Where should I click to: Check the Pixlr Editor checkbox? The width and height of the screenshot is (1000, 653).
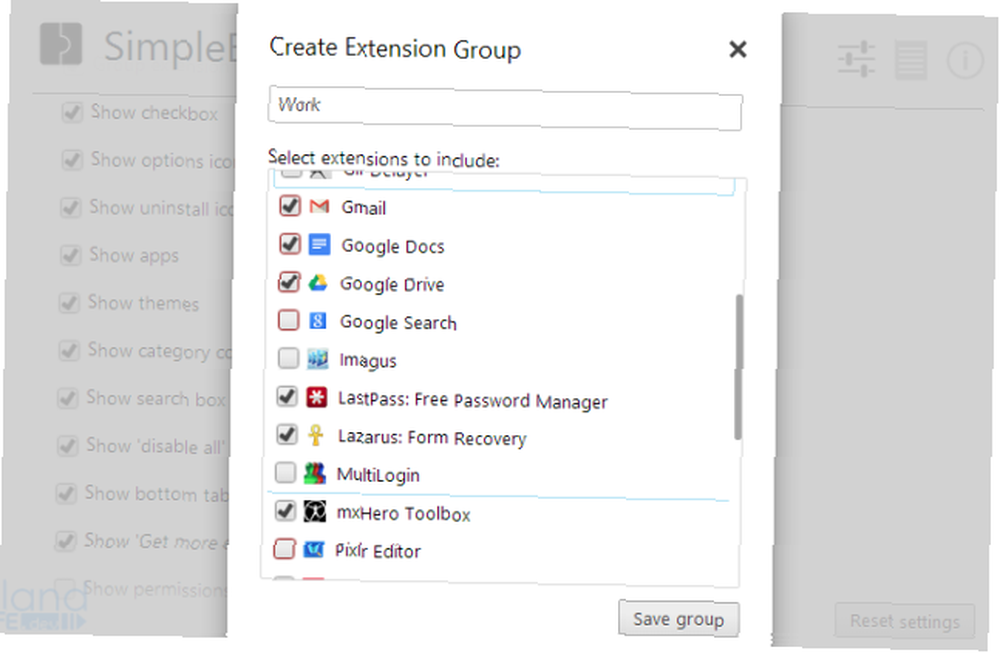[x=284, y=549]
